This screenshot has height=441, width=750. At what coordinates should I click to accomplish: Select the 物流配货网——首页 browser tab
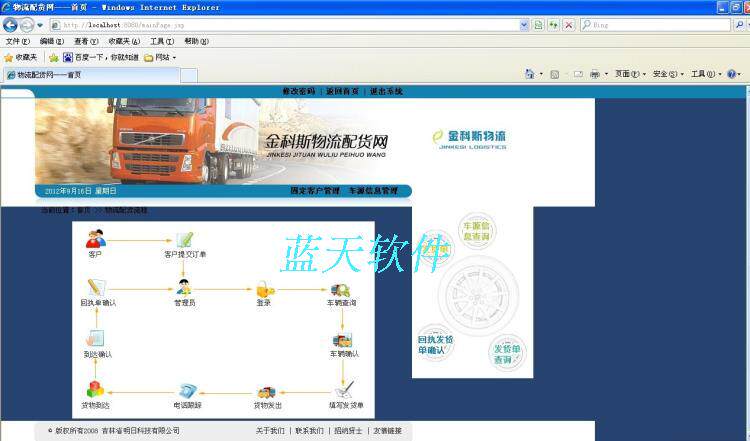[x=92, y=75]
